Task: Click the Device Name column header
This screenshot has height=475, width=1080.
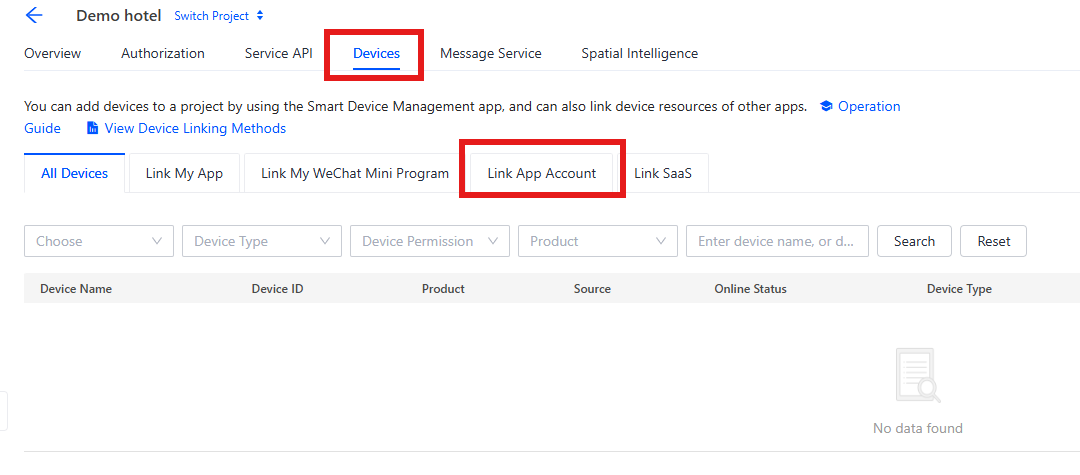Action: point(76,288)
